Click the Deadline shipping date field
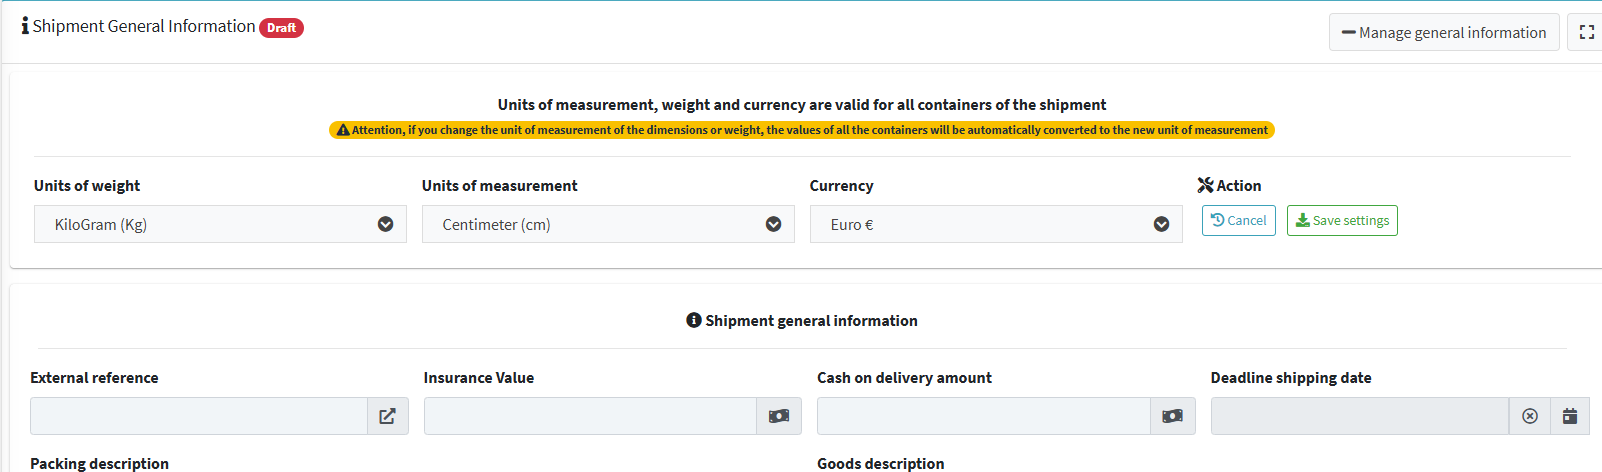This screenshot has height=472, width=1602. 1360,416
